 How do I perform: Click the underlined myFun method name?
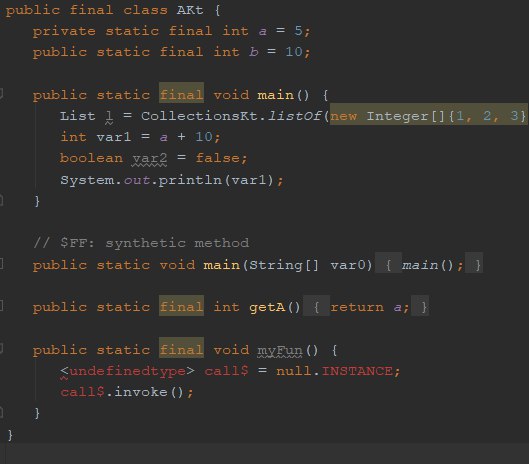tap(280, 350)
